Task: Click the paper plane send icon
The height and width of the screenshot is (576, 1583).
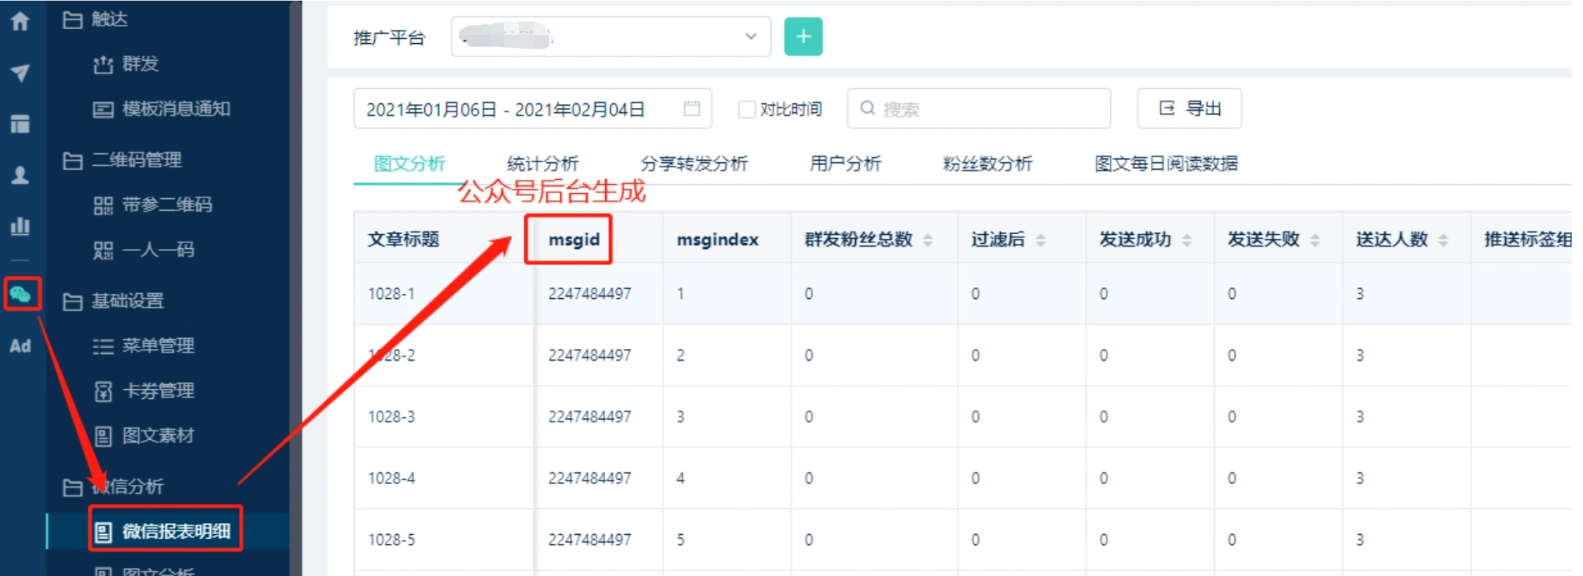Action: click(x=20, y=73)
